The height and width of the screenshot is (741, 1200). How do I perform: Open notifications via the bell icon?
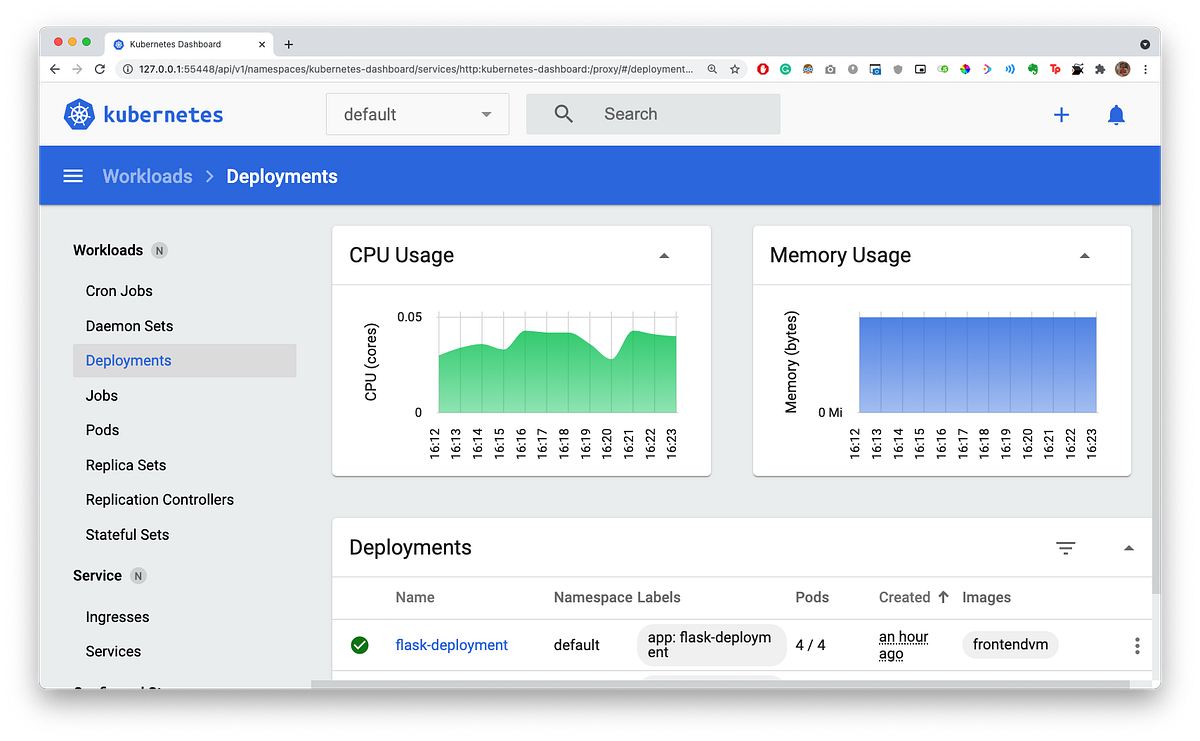tap(1116, 115)
